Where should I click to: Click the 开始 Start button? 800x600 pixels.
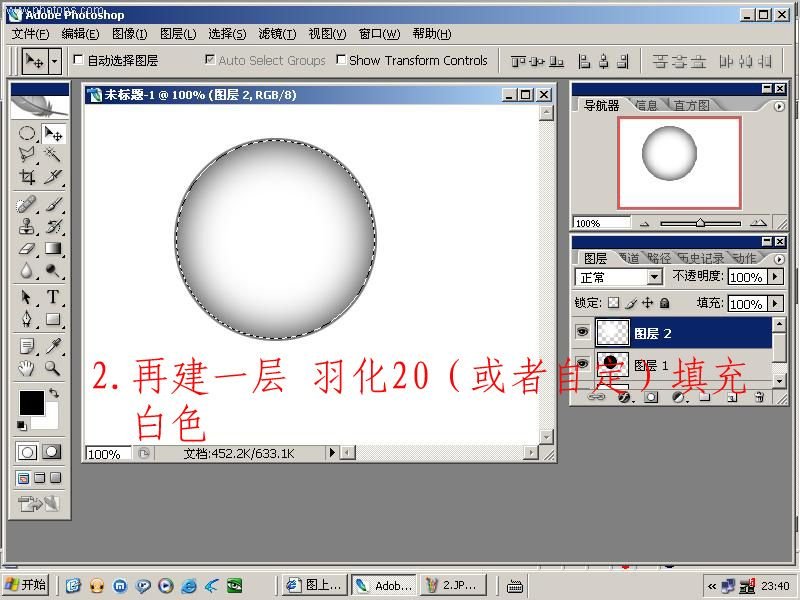click(26, 585)
